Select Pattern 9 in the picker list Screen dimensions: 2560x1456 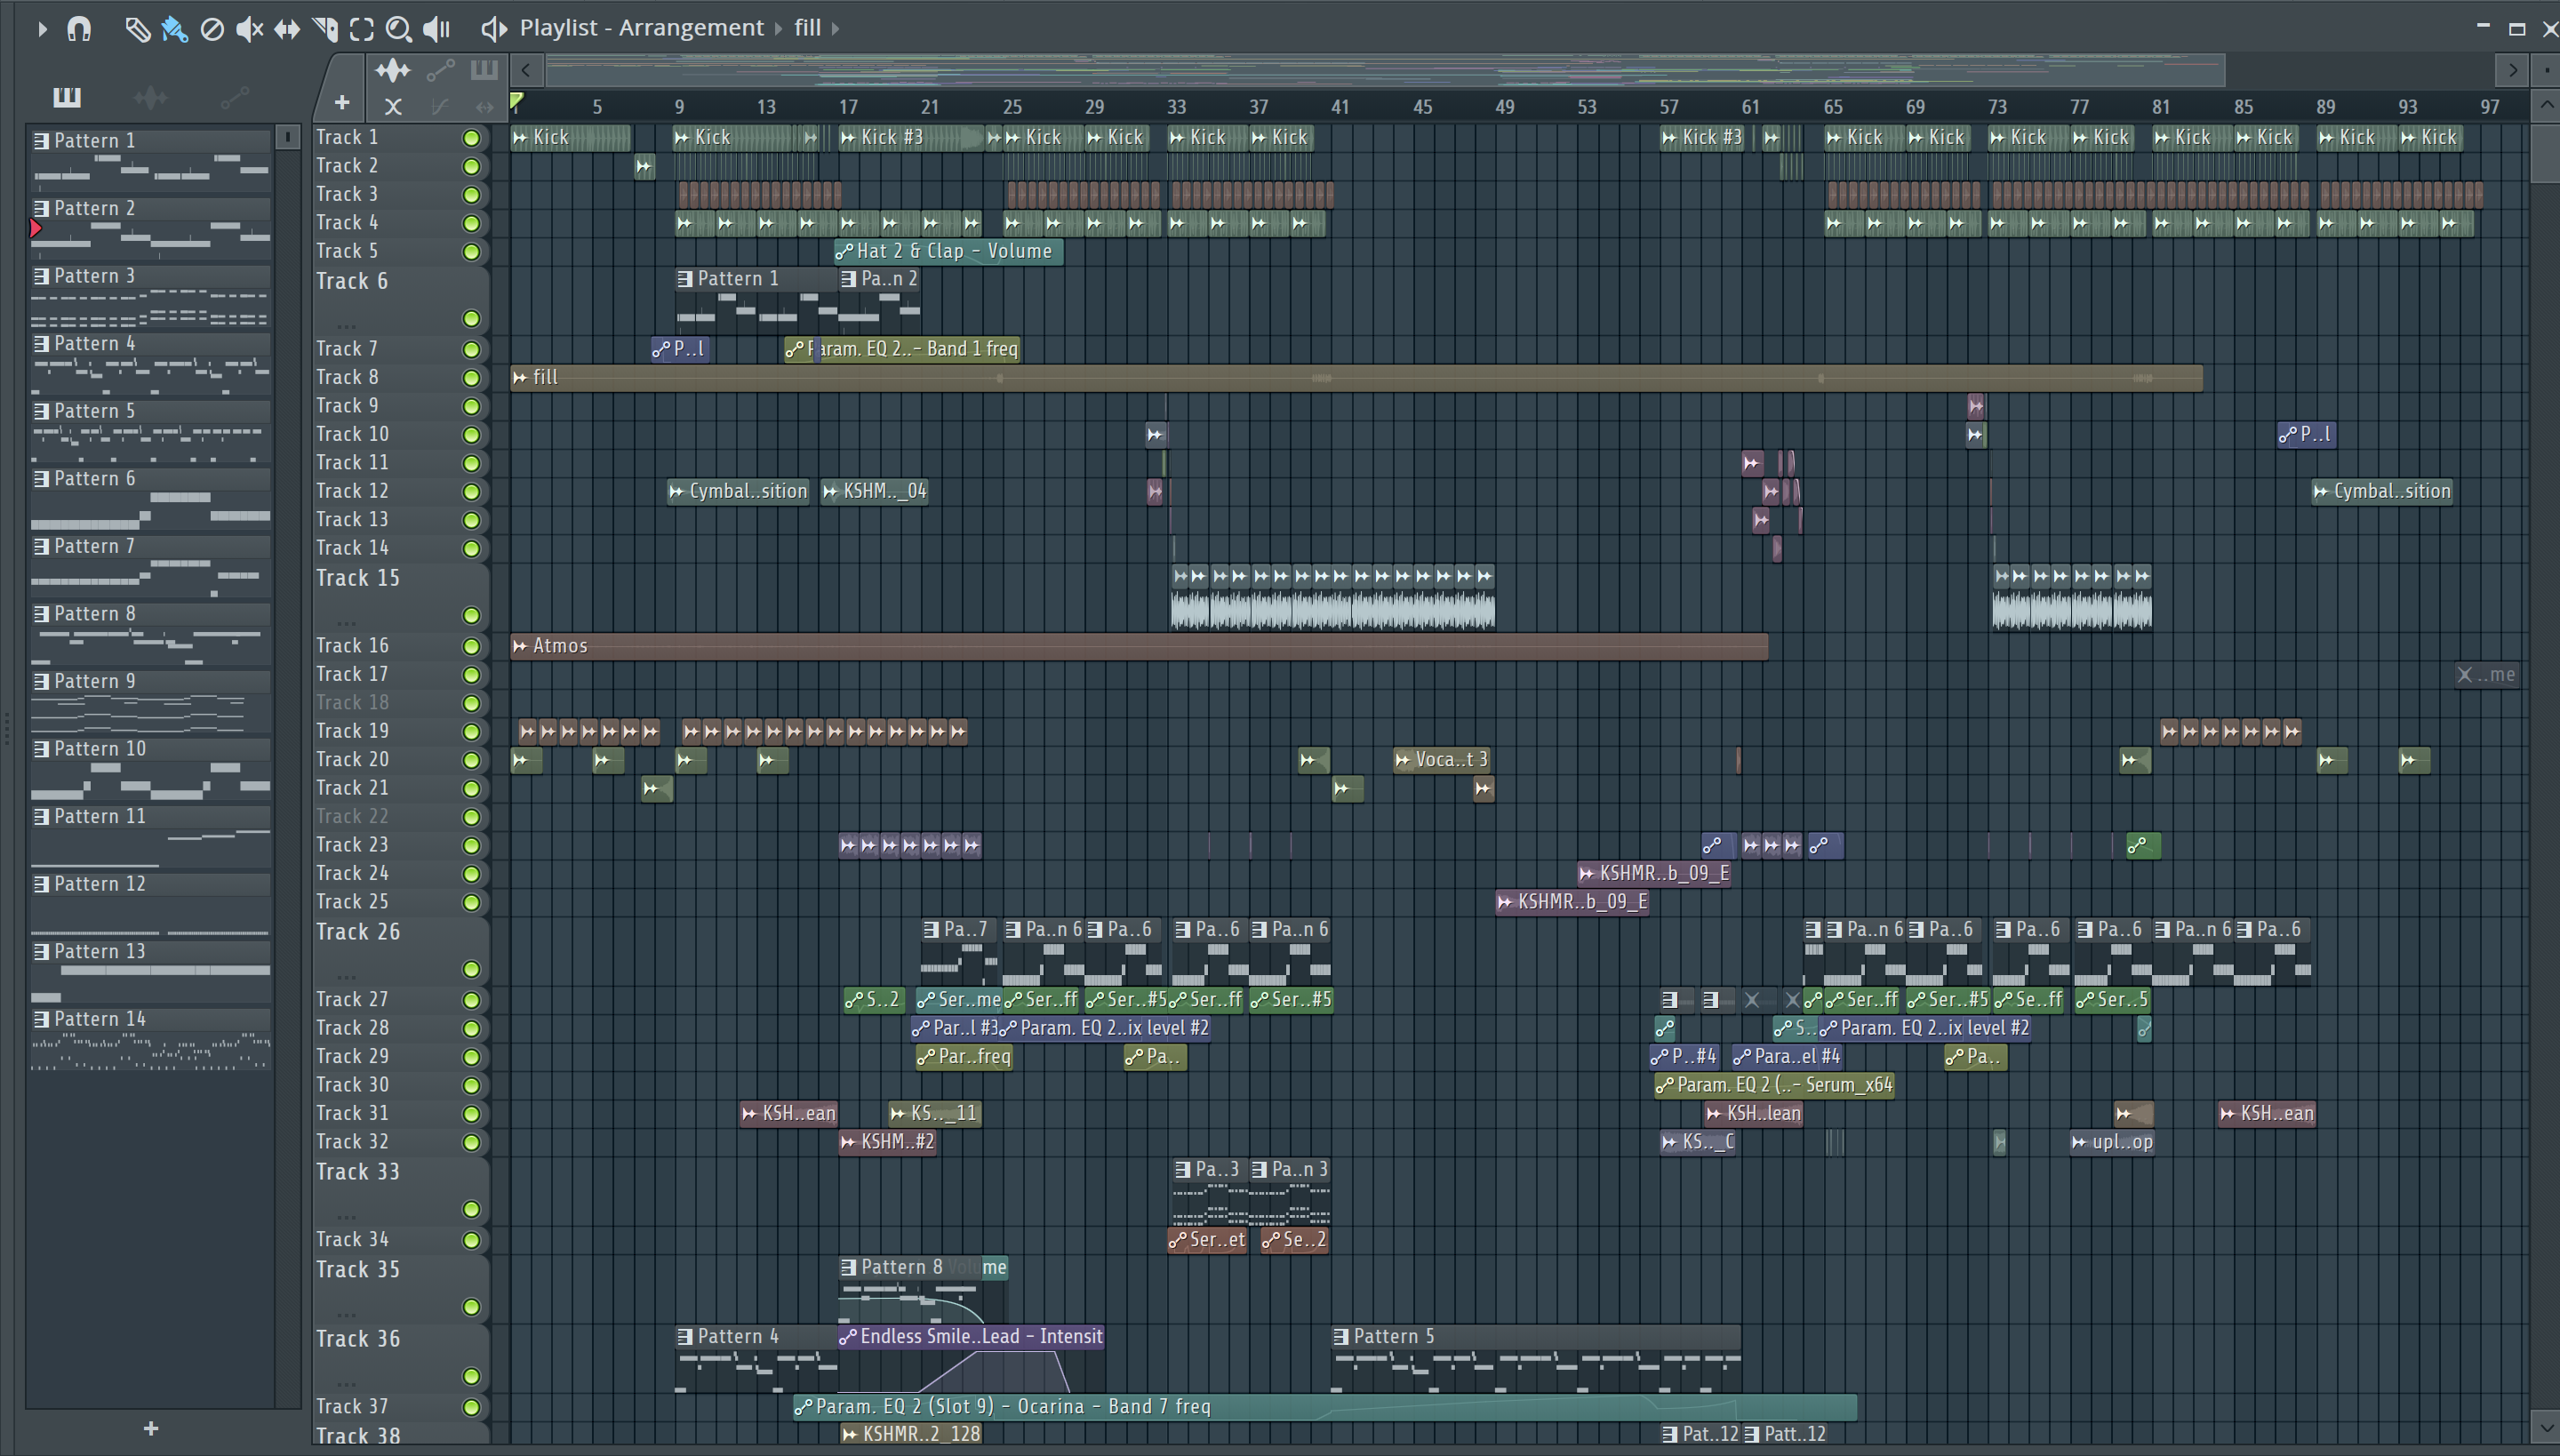click(150, 700)
